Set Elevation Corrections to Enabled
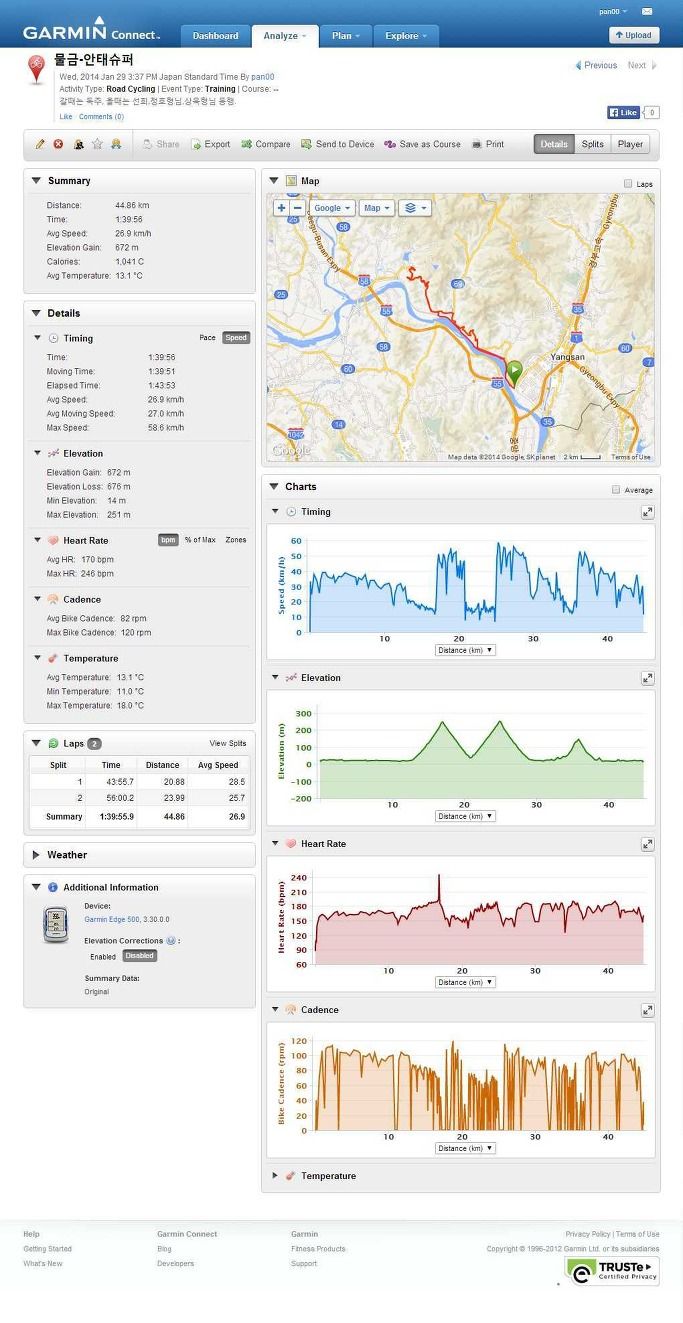The width and height of the screenshot is (683, 1323). [x=103, y=956]
